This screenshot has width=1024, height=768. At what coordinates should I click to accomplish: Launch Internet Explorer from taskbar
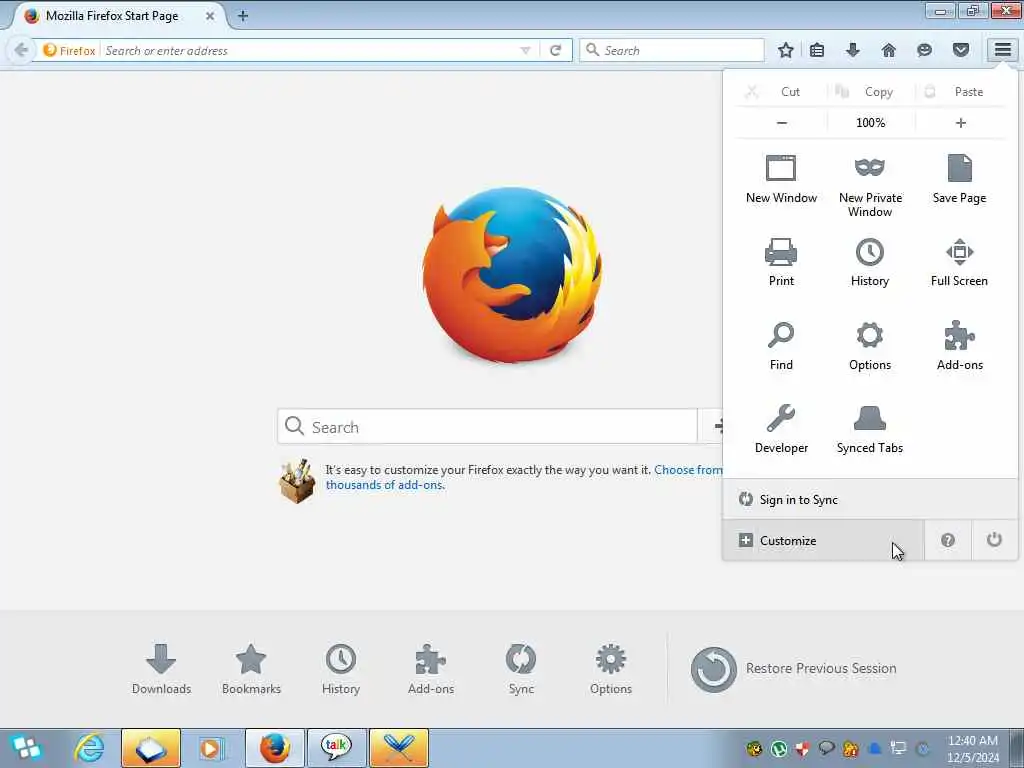(x=89, y=748)
